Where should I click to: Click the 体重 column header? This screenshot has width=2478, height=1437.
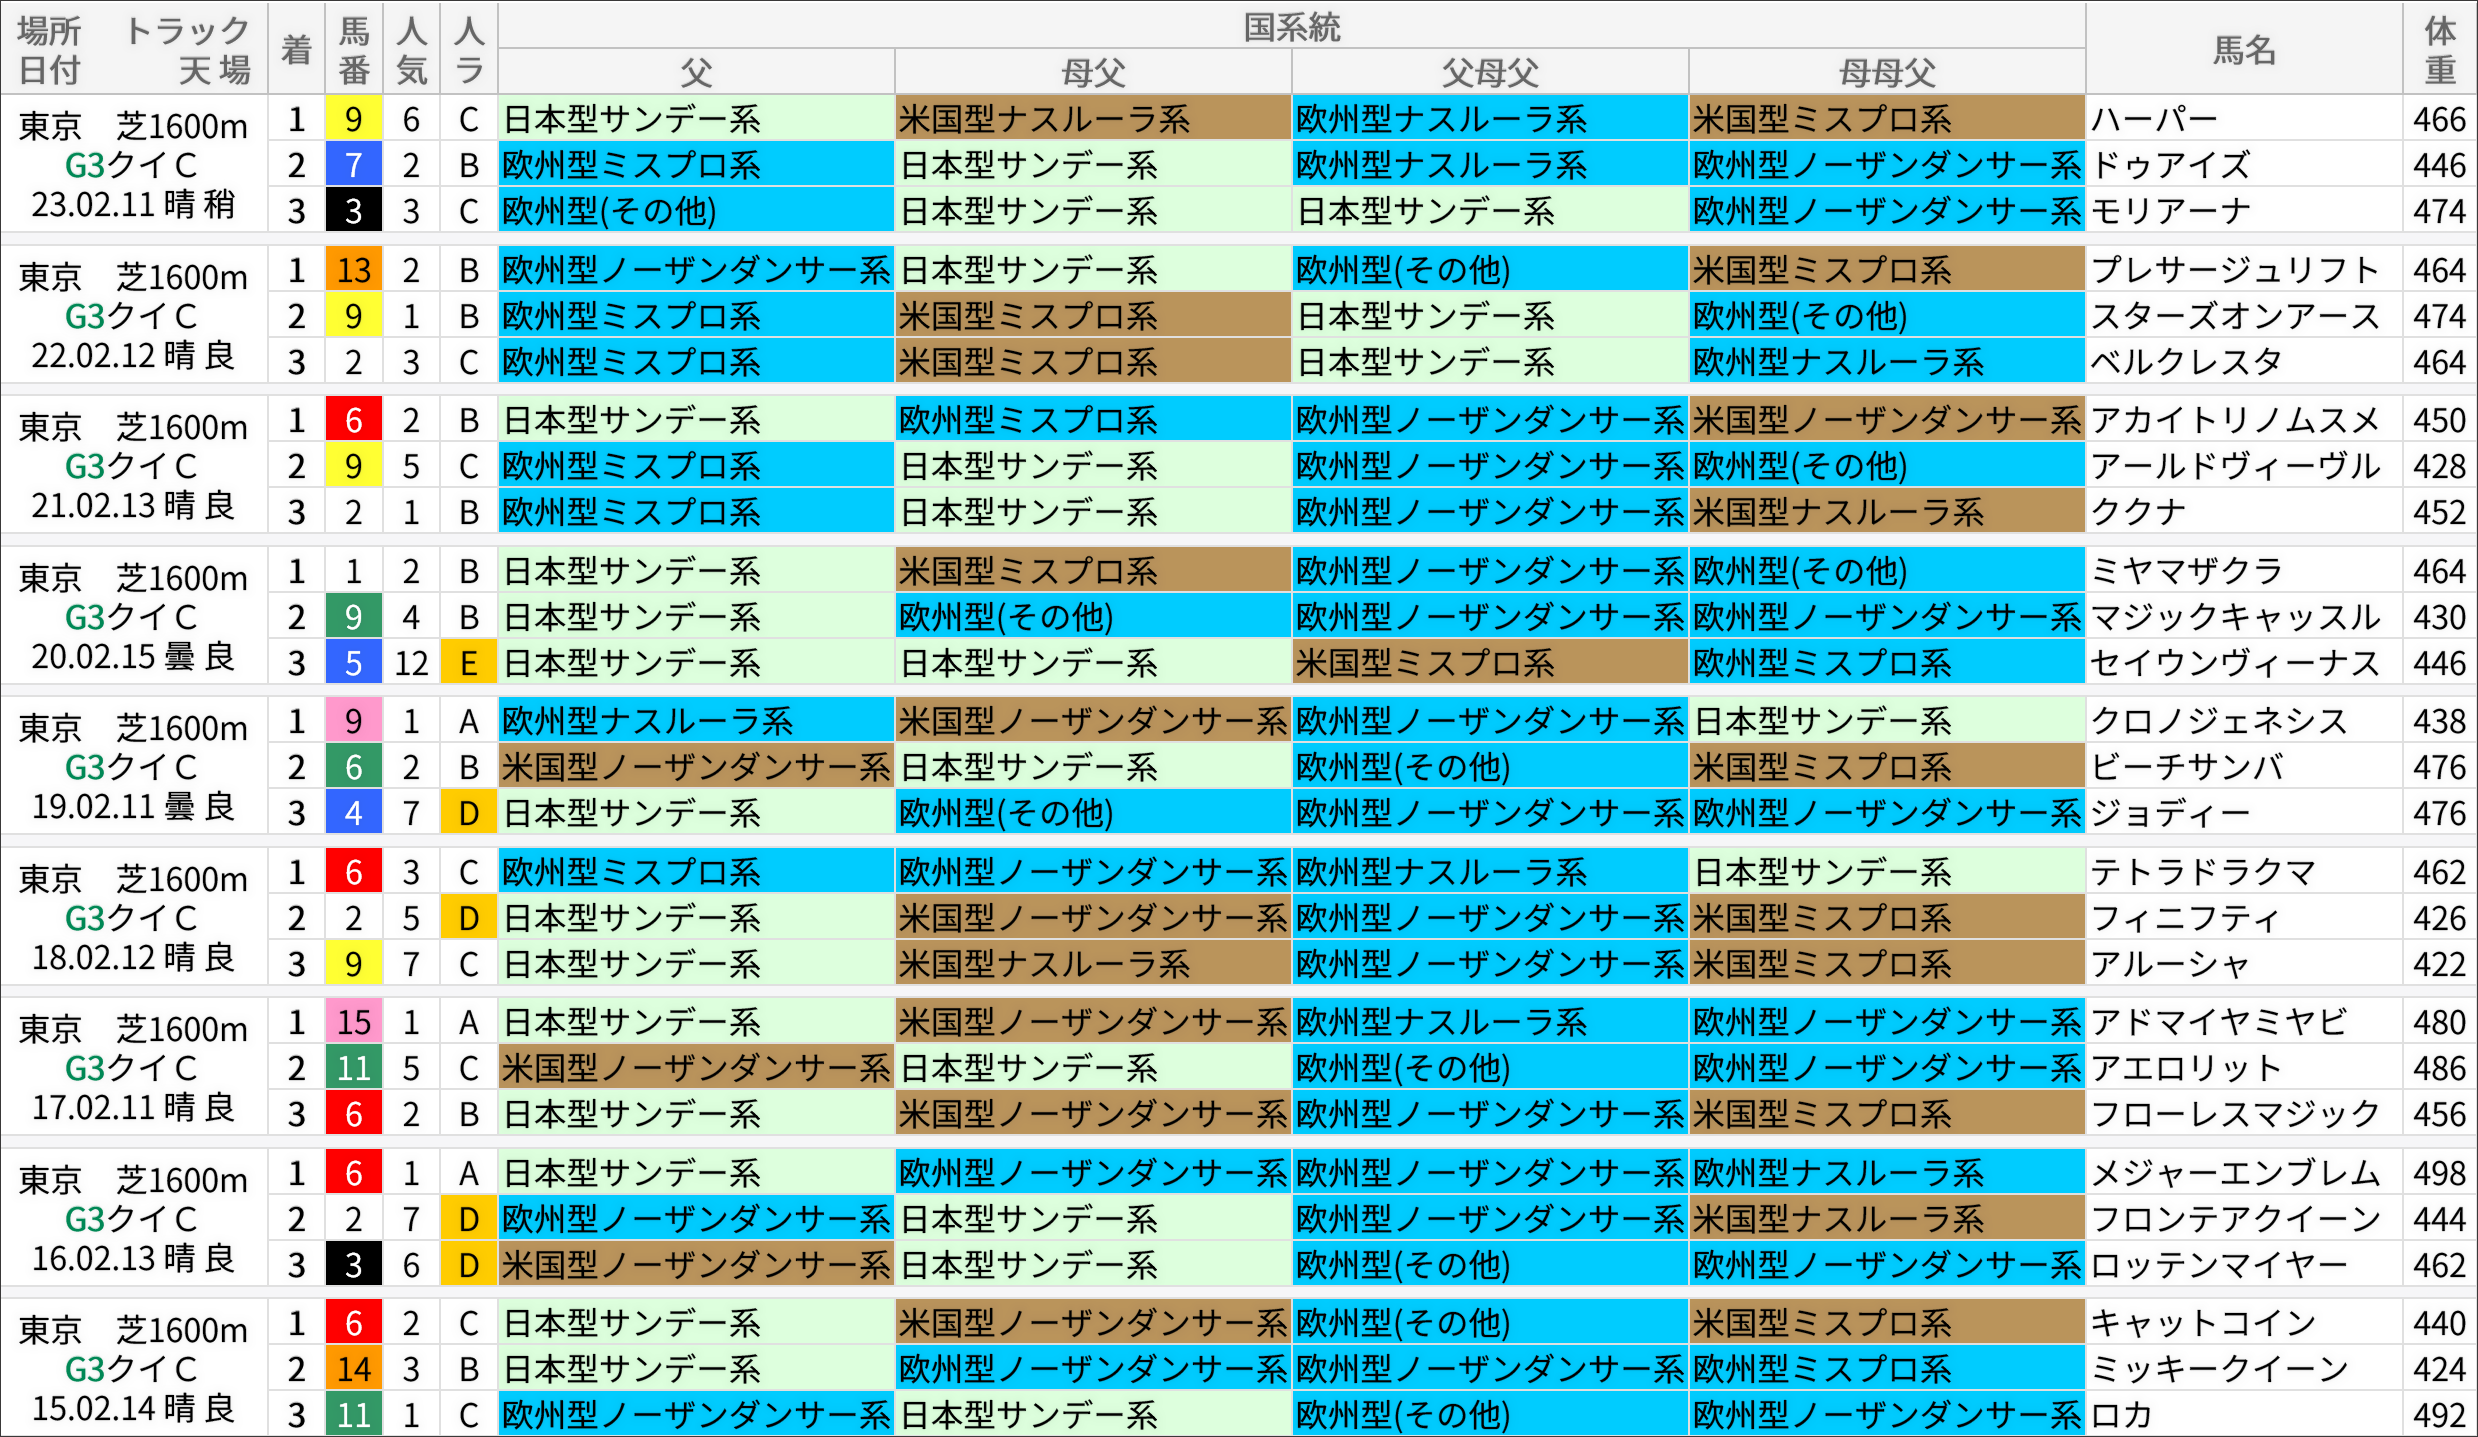pos(2440,49)
